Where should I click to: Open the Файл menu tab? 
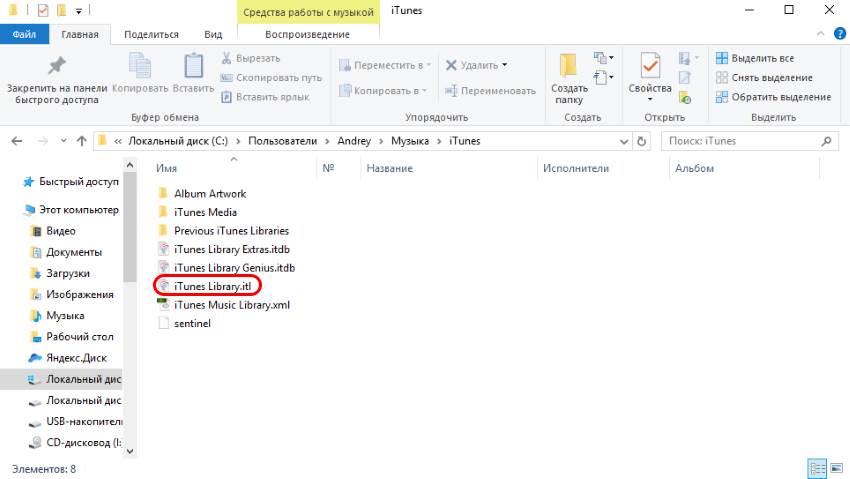click(x=25, y=34)
